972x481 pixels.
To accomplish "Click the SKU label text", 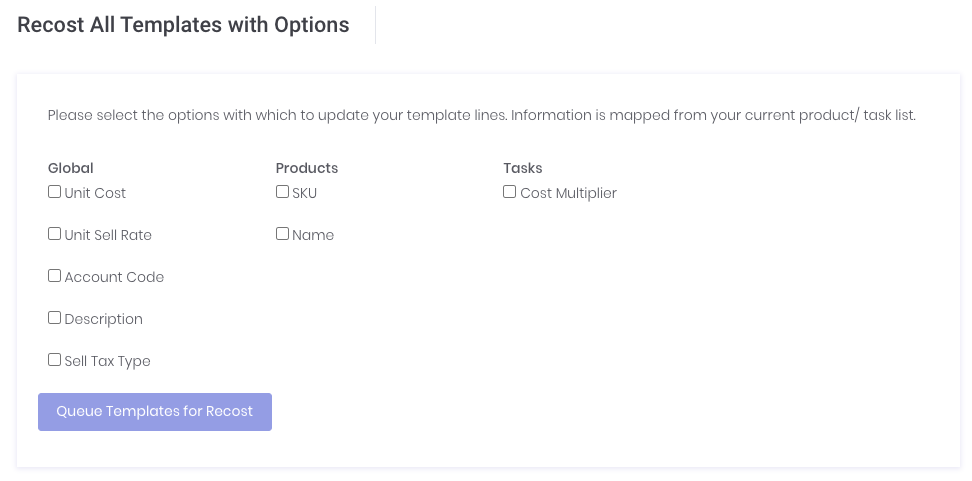I will [x=304, y=193].
